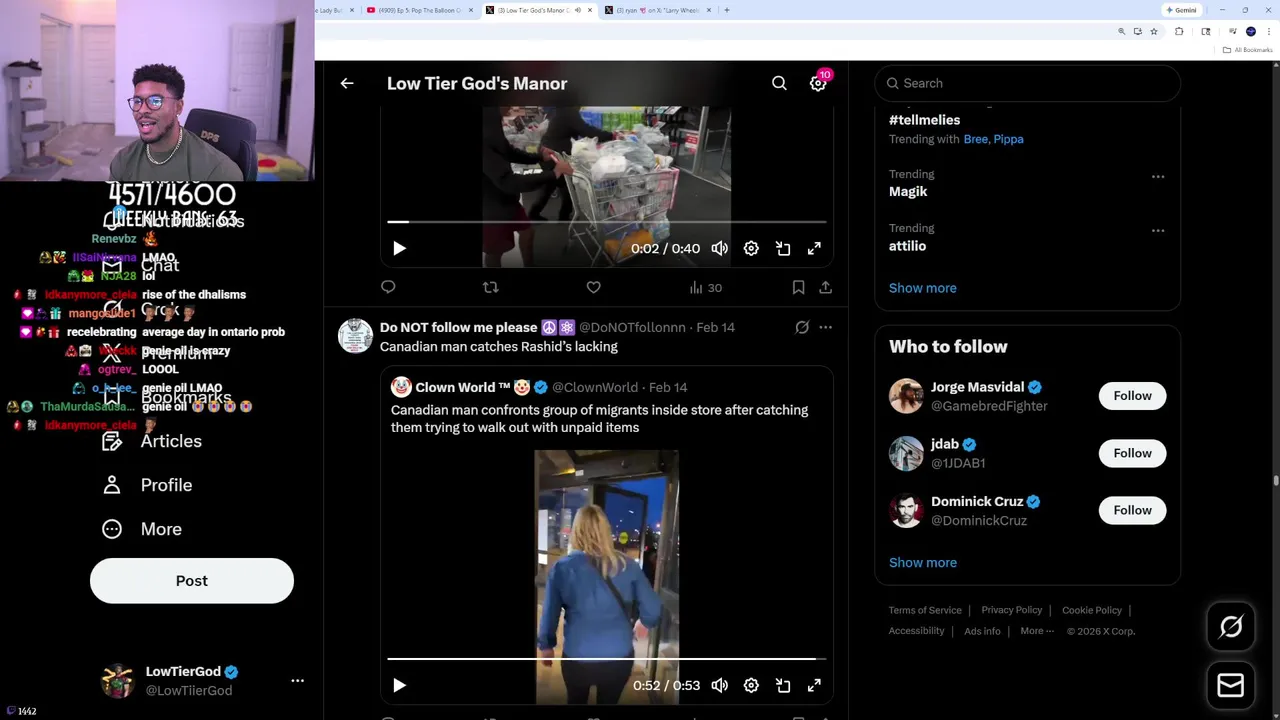Image resolution: width=1280 pixels, height=720 pixels.
Task: Open Cookie Policy link
Action: coord(1092,610)
